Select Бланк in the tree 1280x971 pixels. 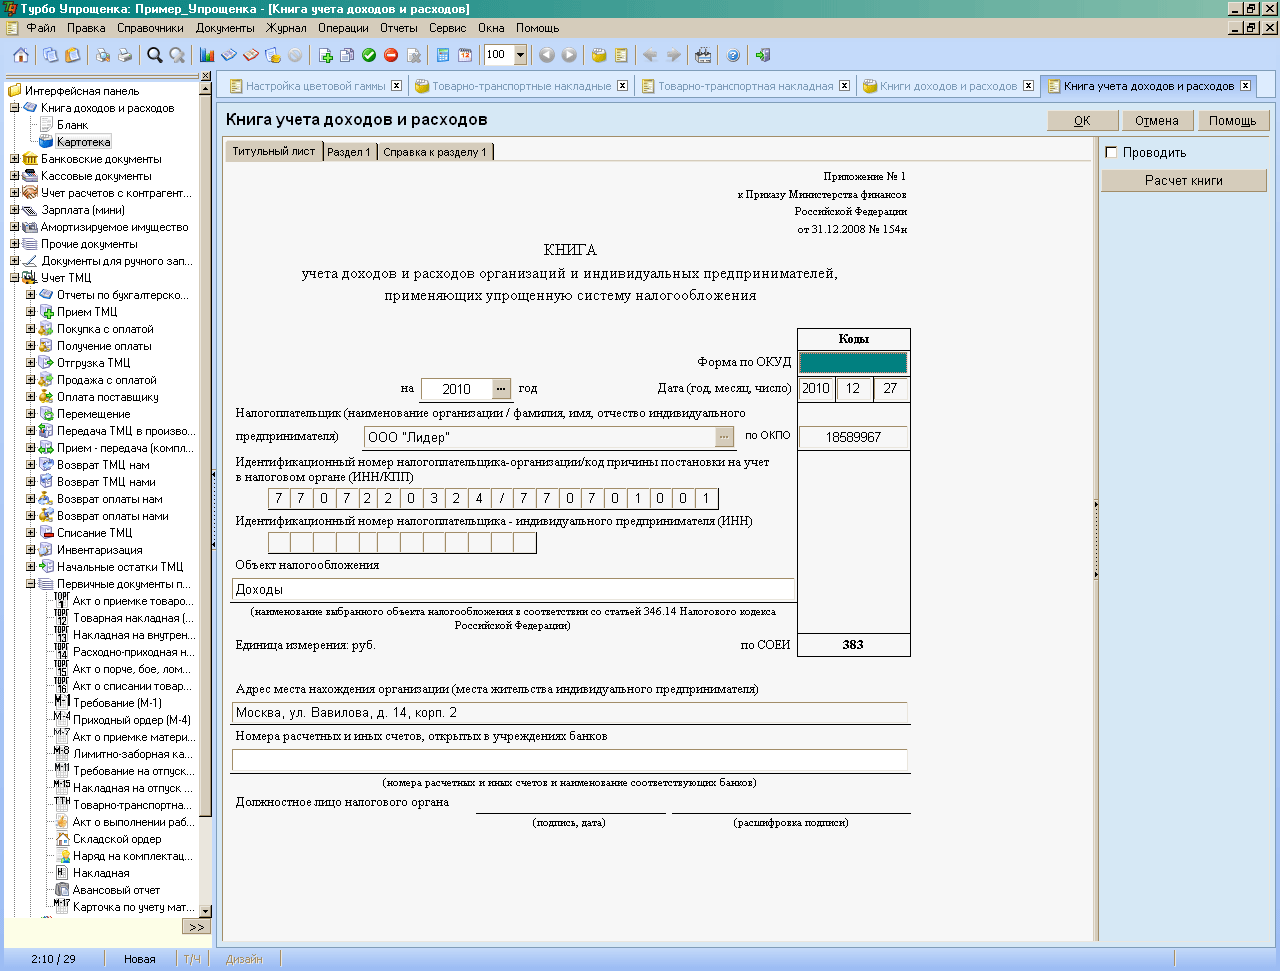click(x=72, y=125)
